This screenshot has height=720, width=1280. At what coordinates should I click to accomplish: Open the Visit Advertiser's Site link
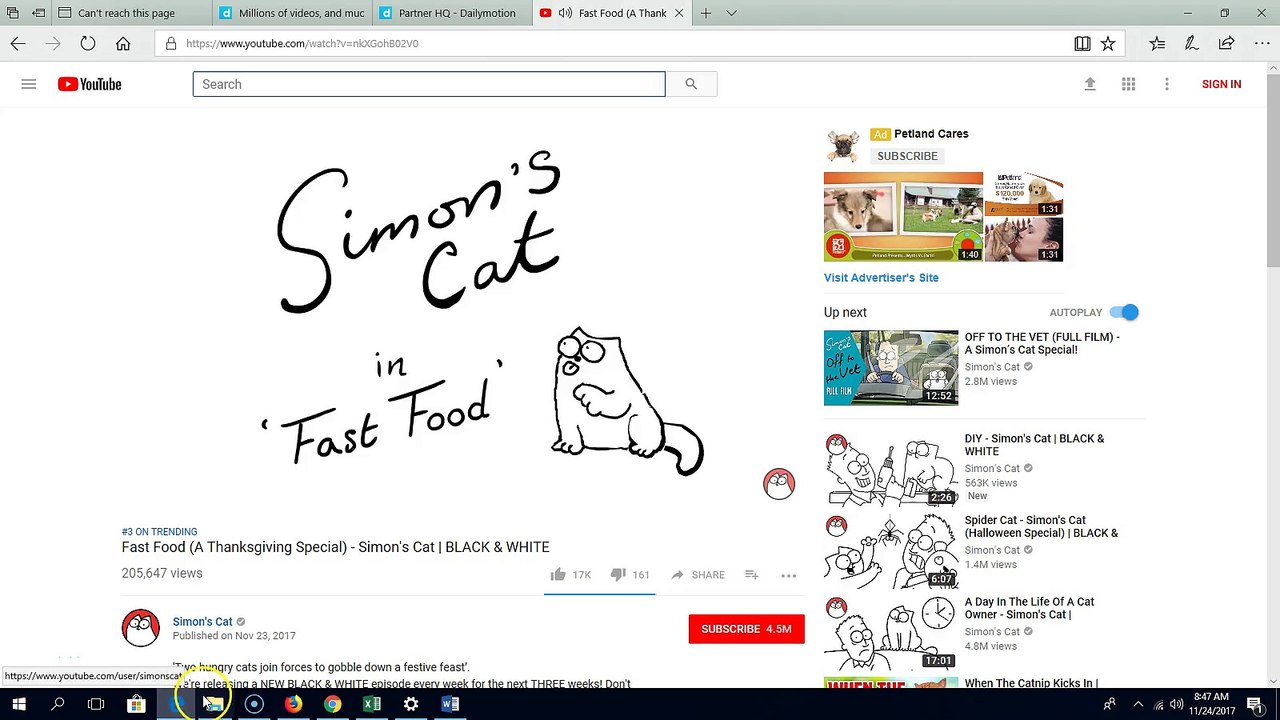881,278
